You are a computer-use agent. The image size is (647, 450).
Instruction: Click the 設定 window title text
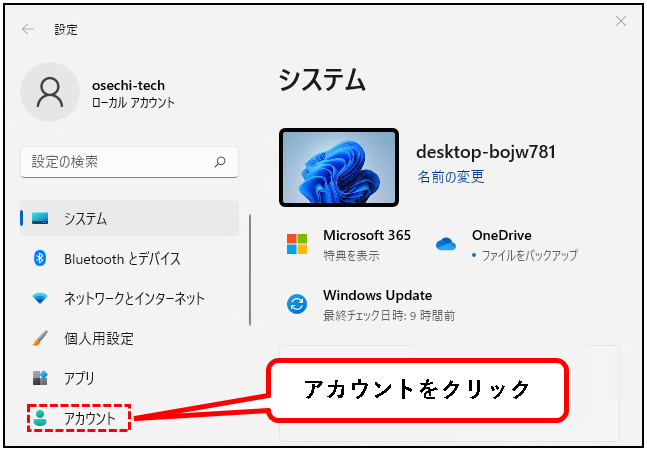[x=66, y=29]
